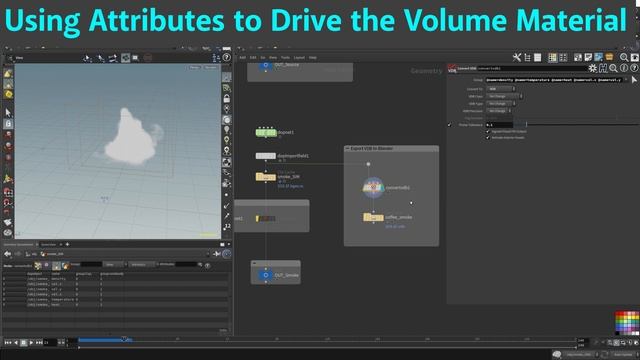Open the network editor View menu
This screenshot has height=360, width=640.
(273, 58)
